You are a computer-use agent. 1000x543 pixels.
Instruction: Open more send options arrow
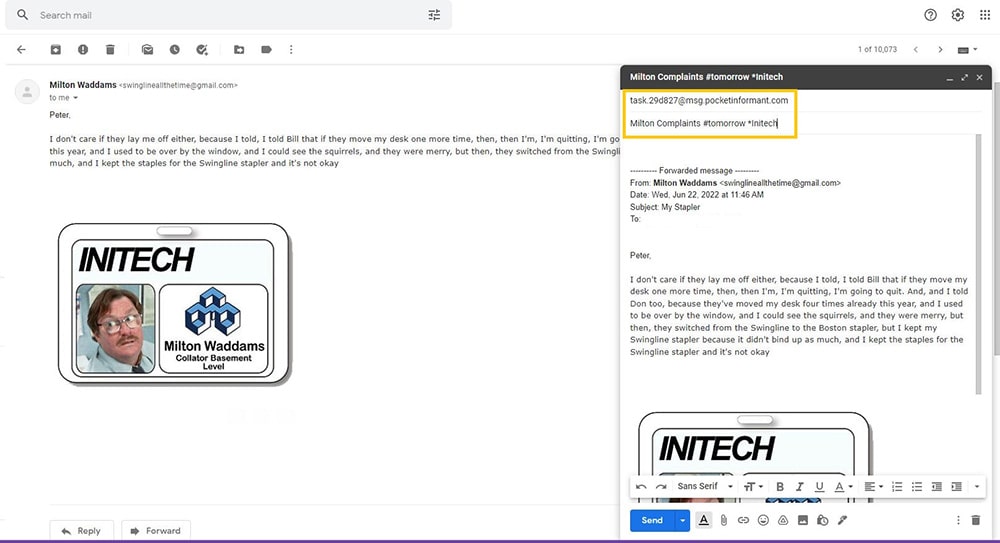click(x=682, y=520)
